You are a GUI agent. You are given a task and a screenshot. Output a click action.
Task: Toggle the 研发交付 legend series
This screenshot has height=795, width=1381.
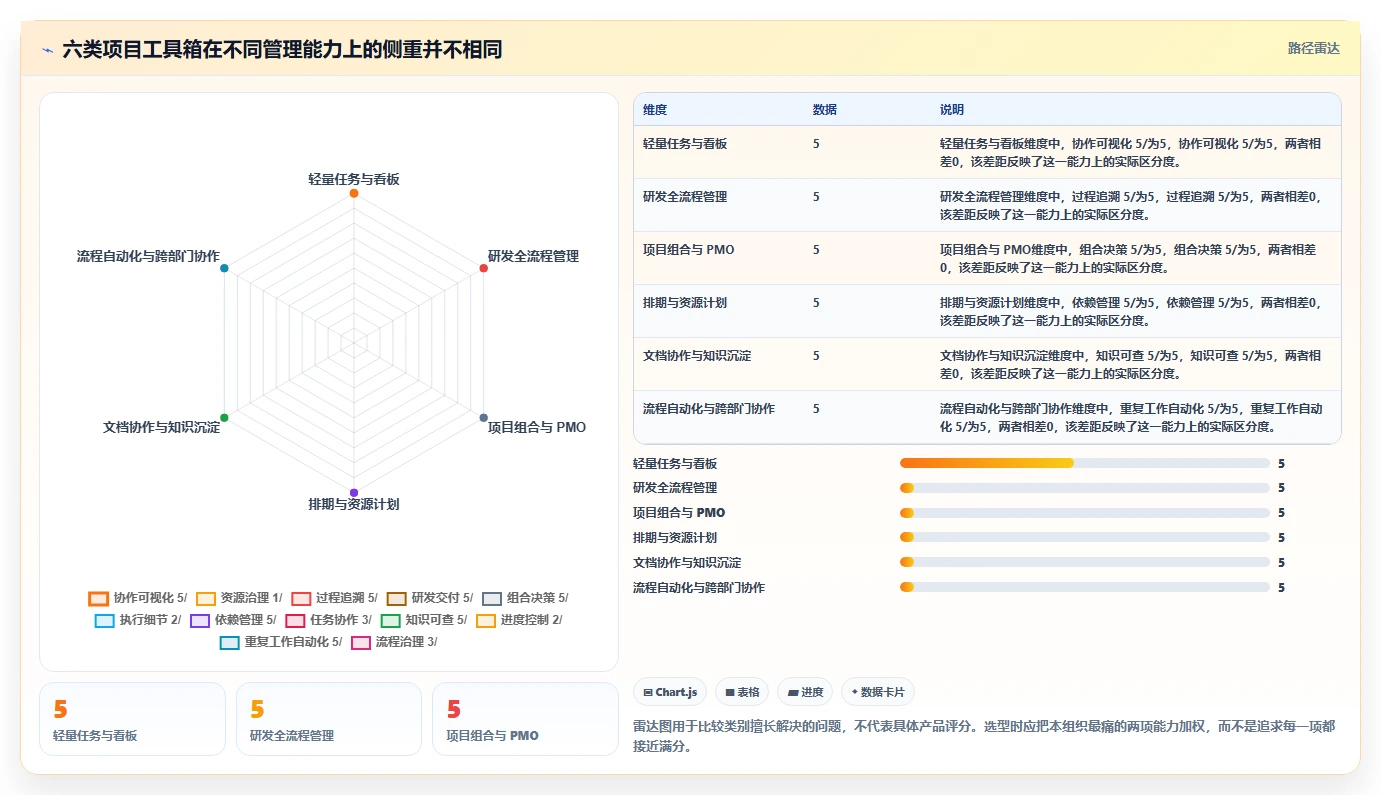pyautogui.click(x=429, y=598)
